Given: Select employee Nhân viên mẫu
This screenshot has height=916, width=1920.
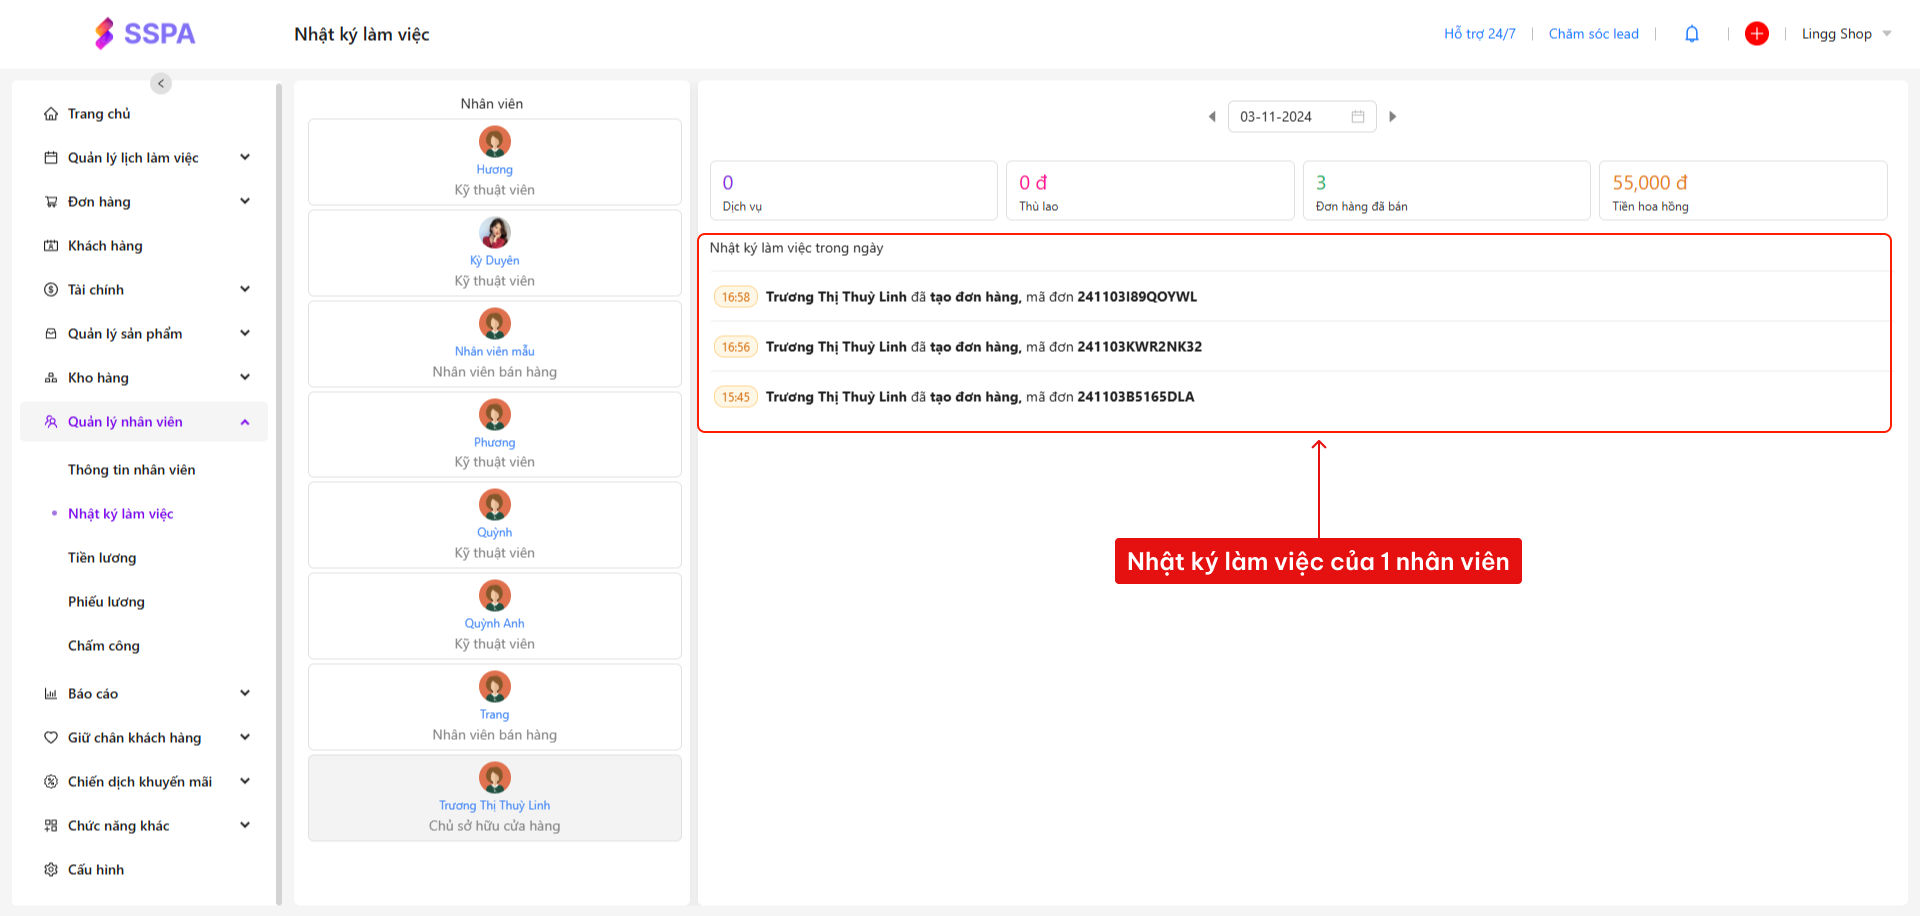Looking at the screenshot, I should point(495,343).
